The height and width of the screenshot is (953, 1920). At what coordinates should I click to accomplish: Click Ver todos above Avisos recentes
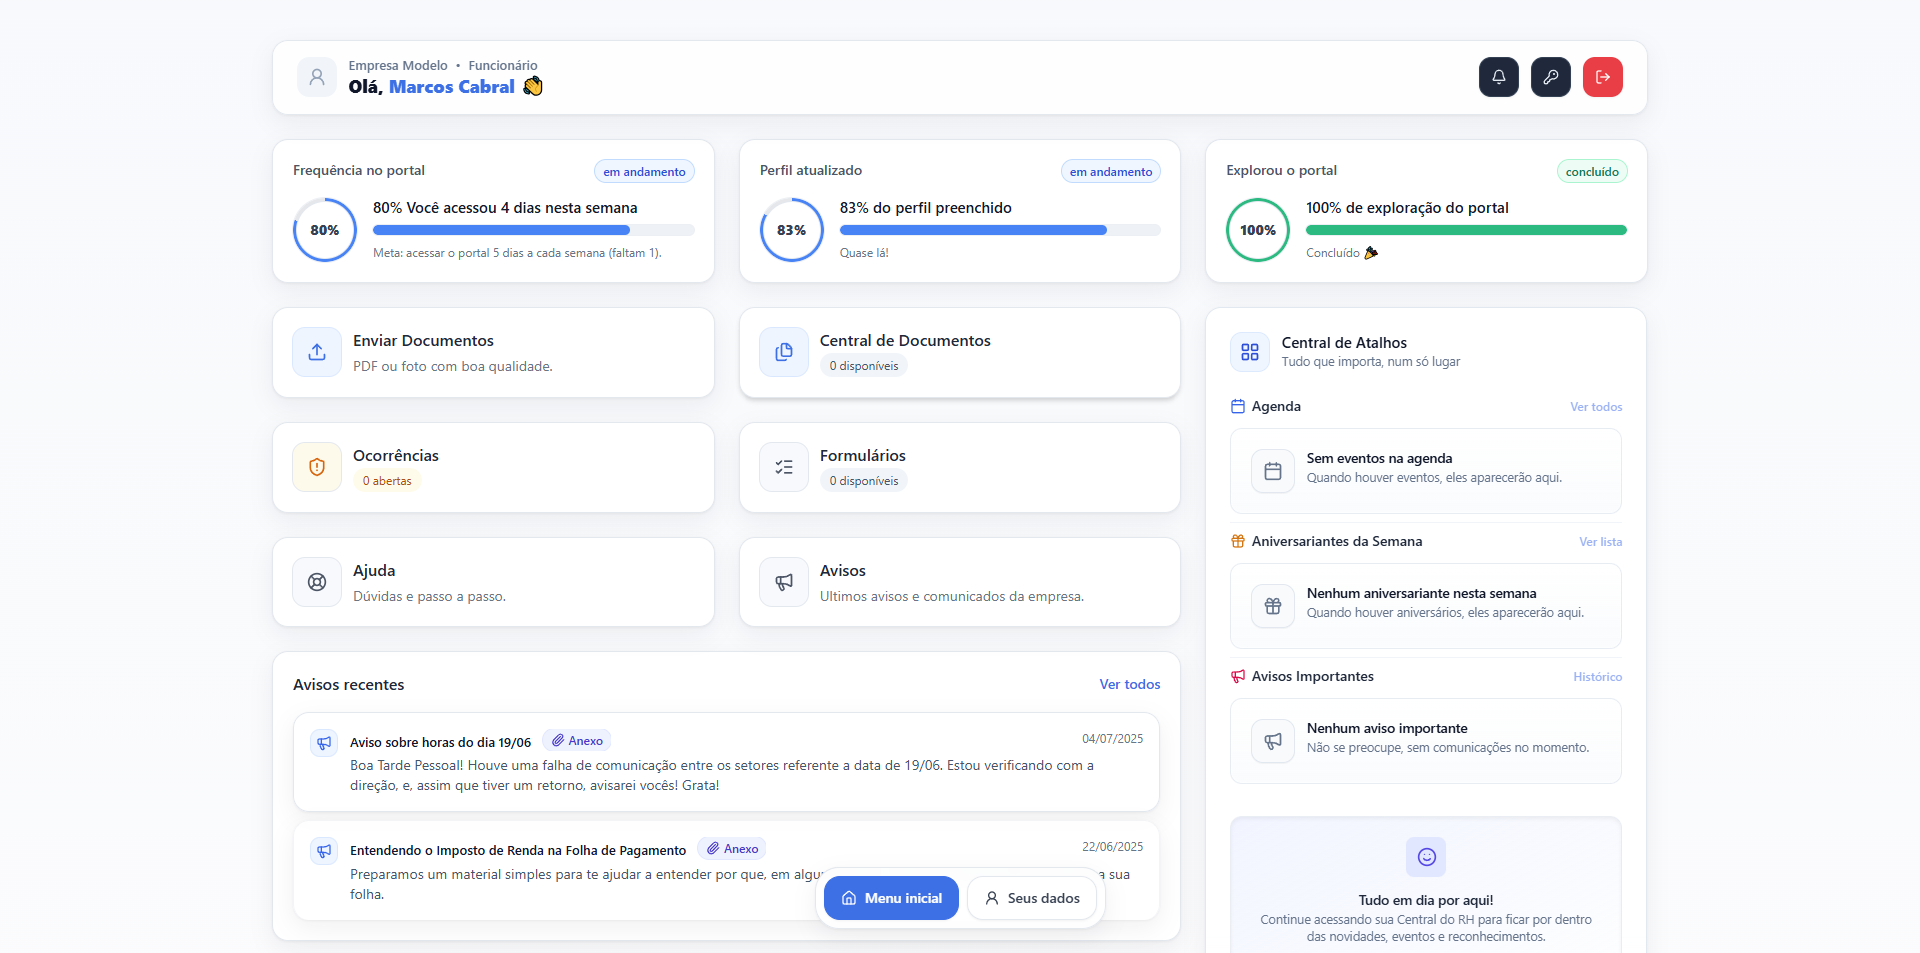pyautogui.click(x=1129, y=684)
